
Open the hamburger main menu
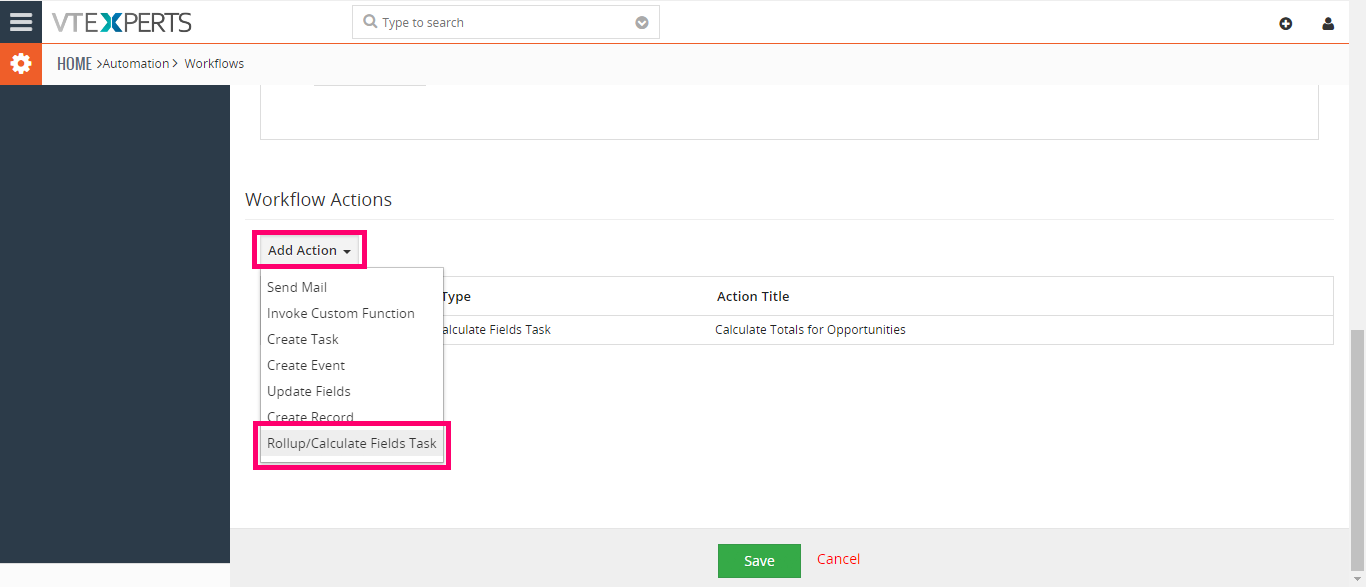pyautogui.click(x=20, y=21)
